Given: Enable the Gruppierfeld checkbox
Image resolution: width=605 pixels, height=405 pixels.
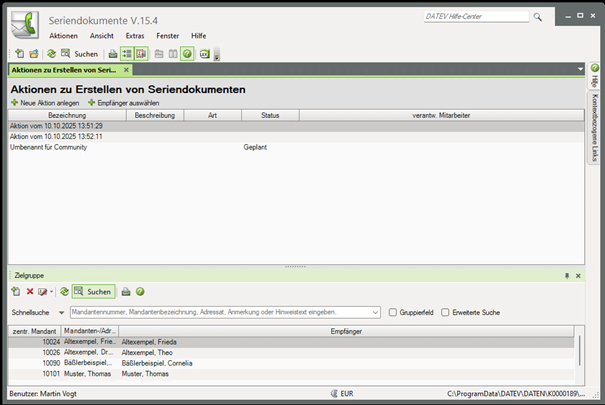Looking at the screenshot, I should pos(393,312).
